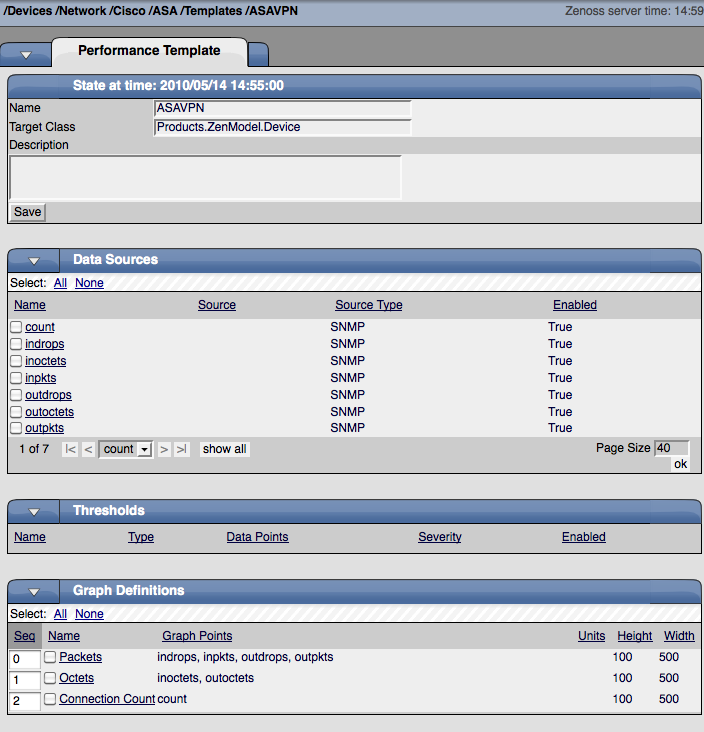Image resolution: width=704 pixels, height=732 pixels.
Task: Open the Thresholds menu triangle
Action: coord(34,512)
